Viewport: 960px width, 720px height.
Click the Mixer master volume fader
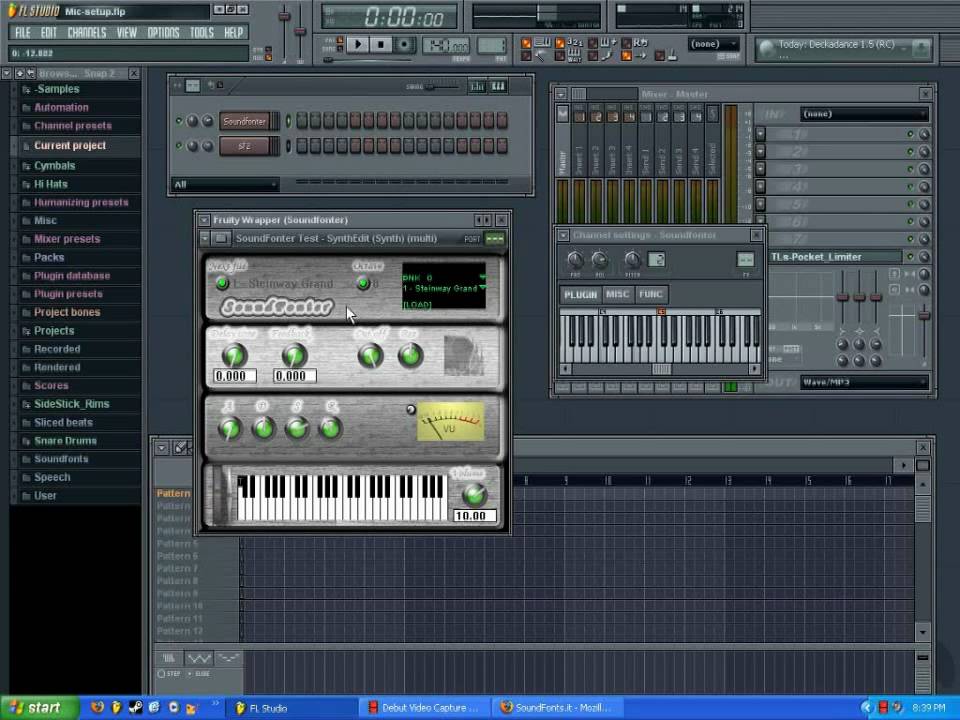[x=924, y=316]
